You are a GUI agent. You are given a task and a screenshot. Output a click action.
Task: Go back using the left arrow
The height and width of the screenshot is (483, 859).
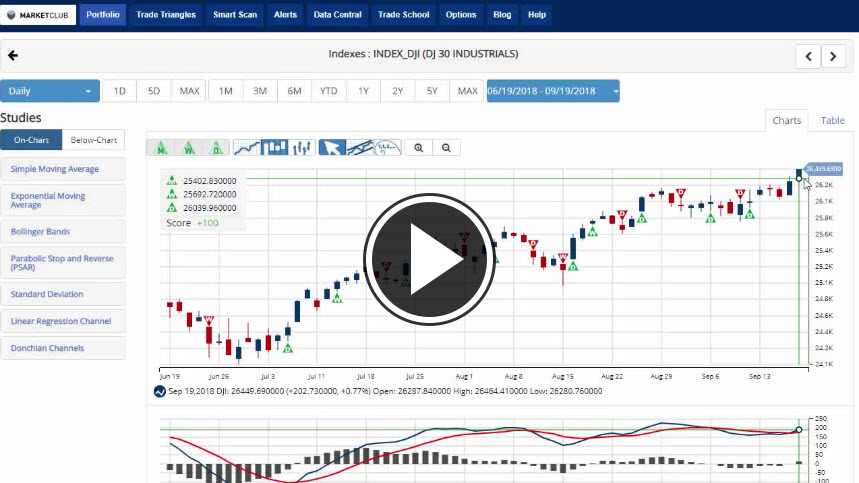(x=13, y=55)
